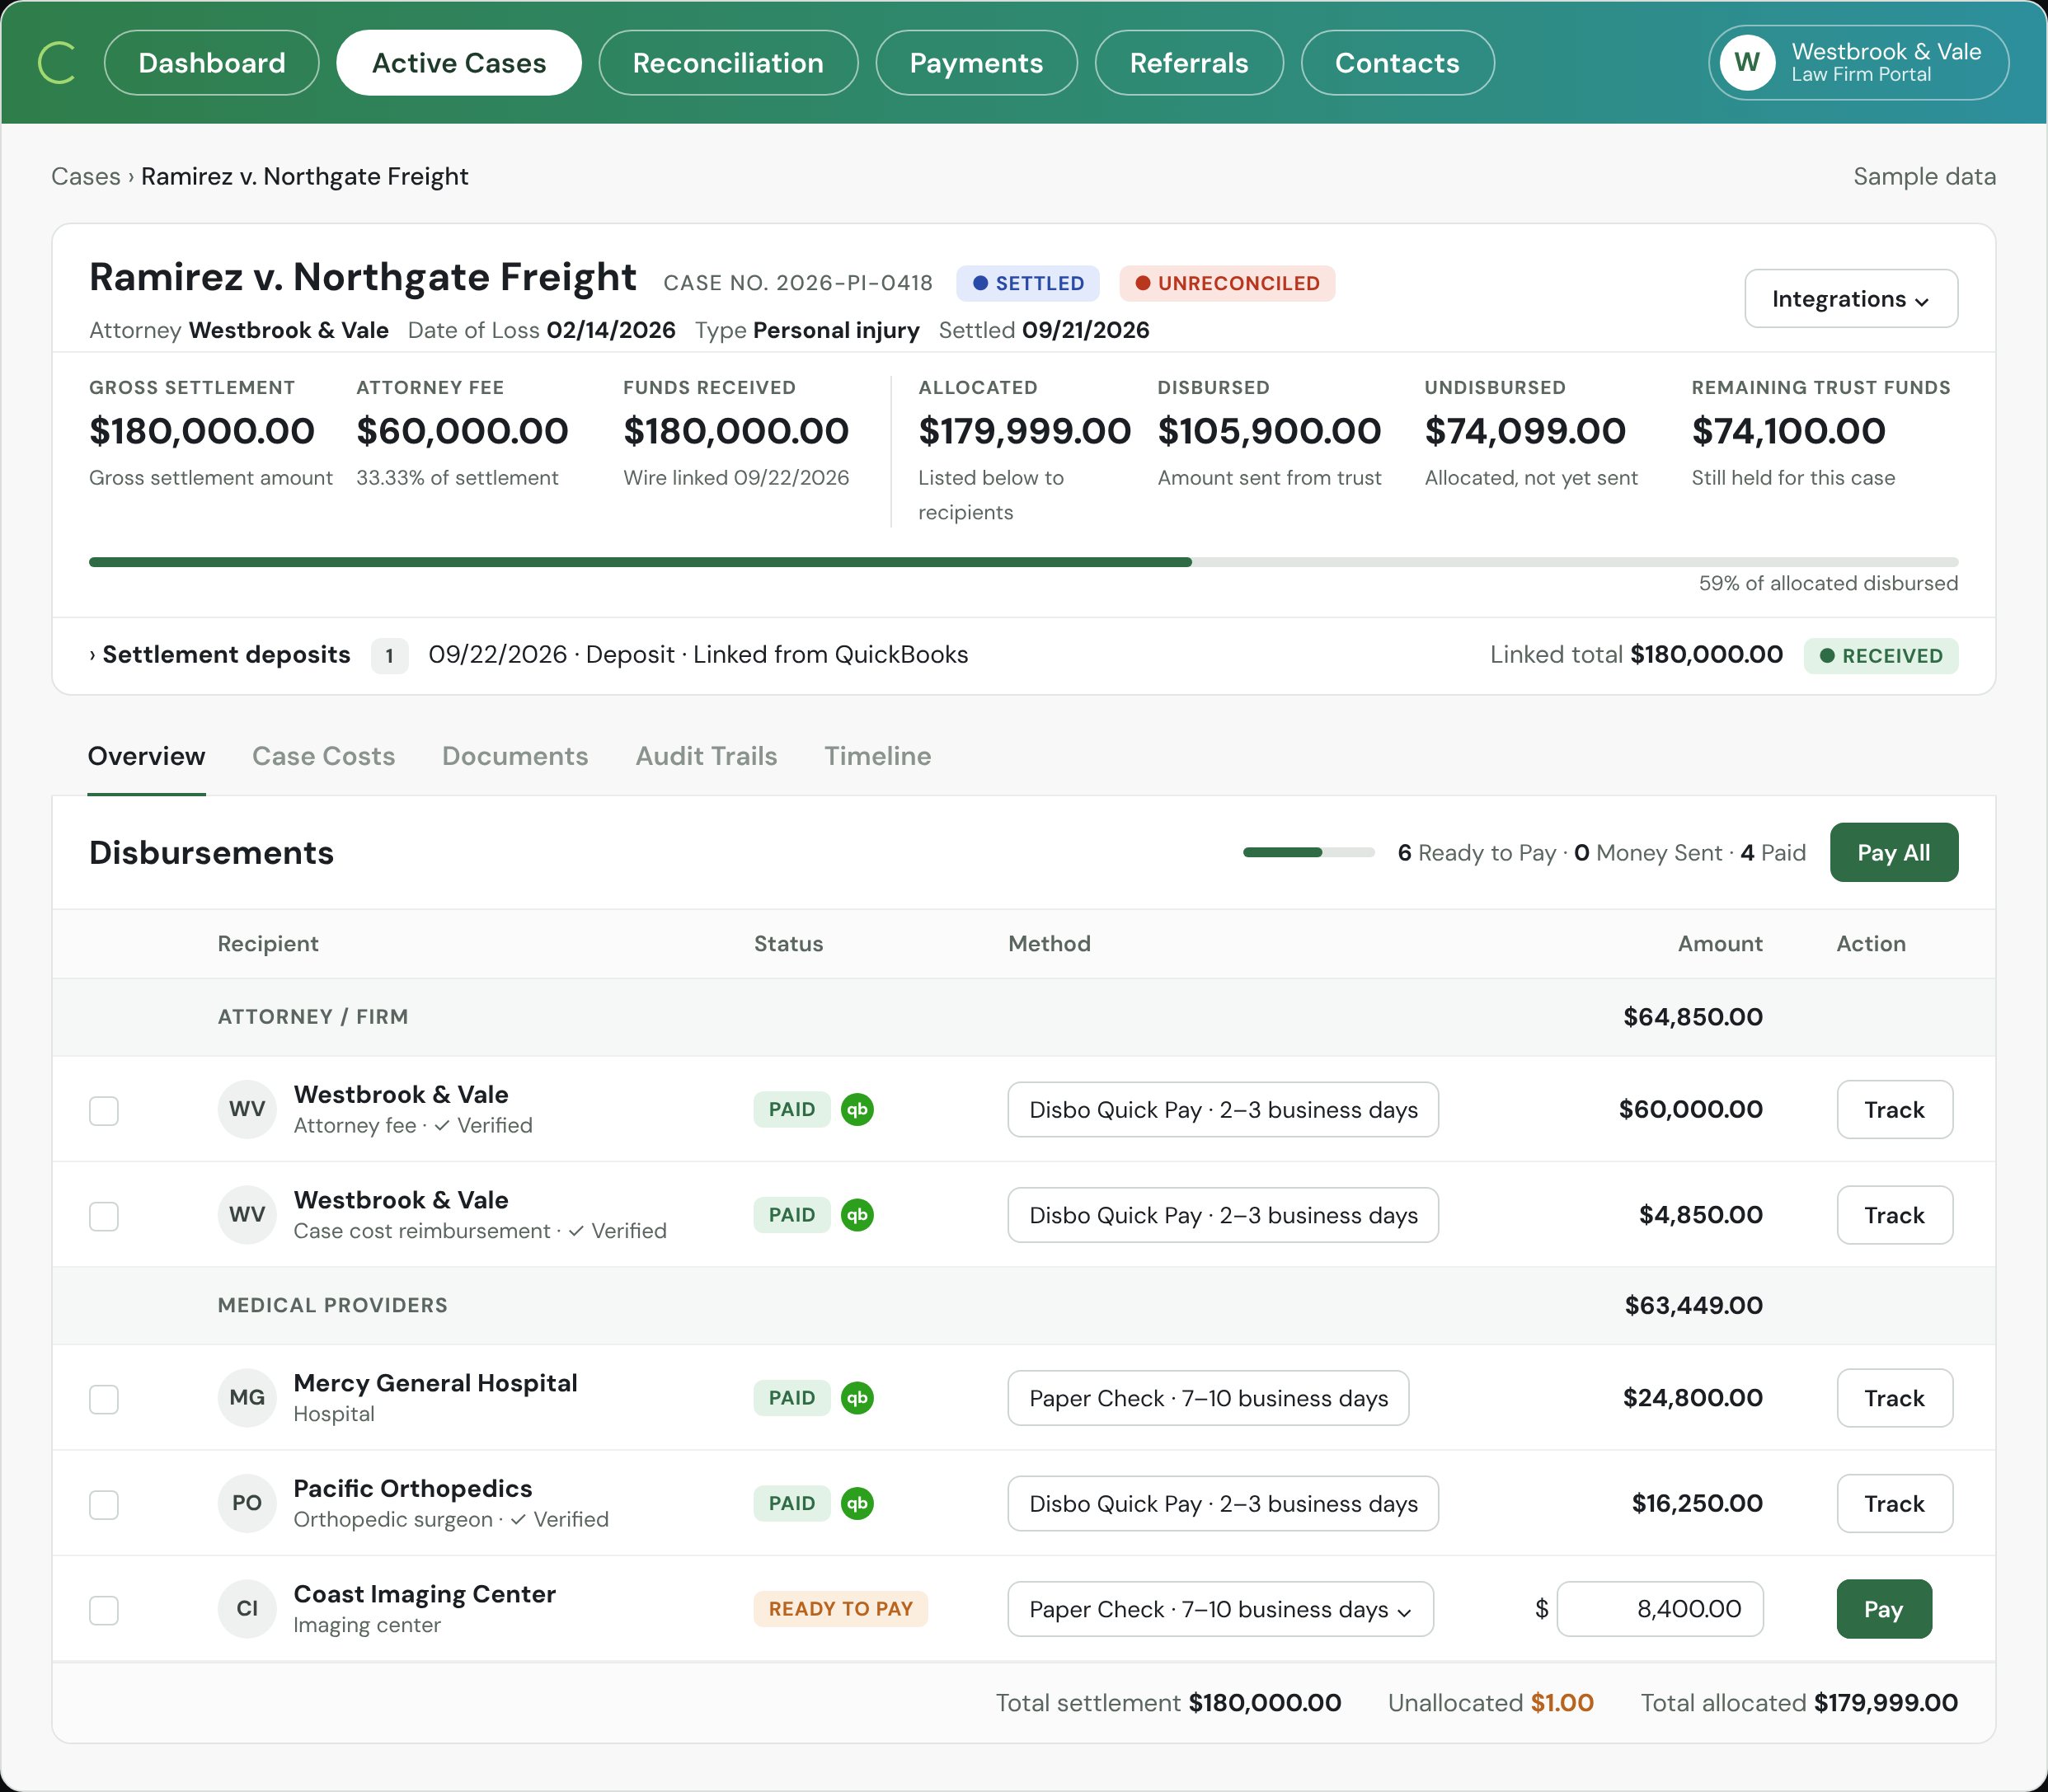Tick the Pacific Orthopedics checkbox
Screen dimensions: 2048x1792
click(104, 1504)
